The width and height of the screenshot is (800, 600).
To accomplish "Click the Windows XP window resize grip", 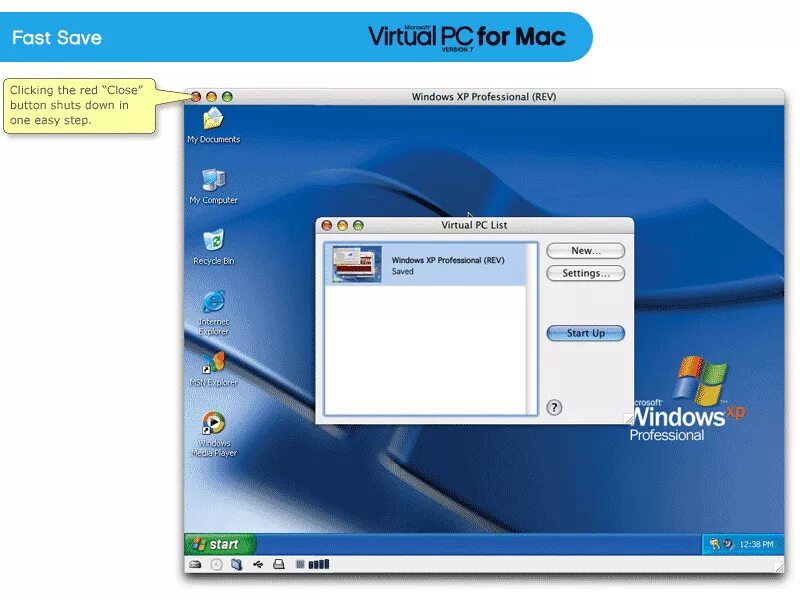I will [x=779, y=566].
